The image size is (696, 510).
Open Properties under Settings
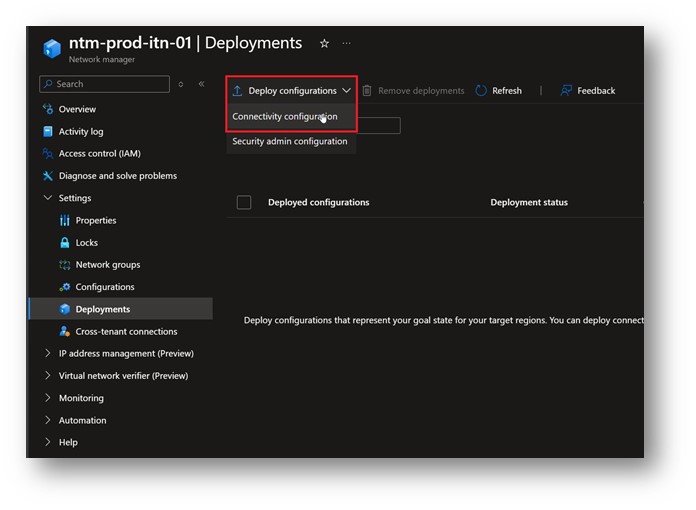pyautogui.click(x=96, y=220)
